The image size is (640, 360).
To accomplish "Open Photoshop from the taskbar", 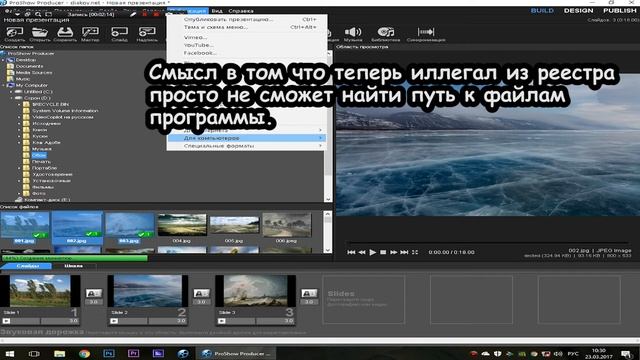I will coord(109,353).
